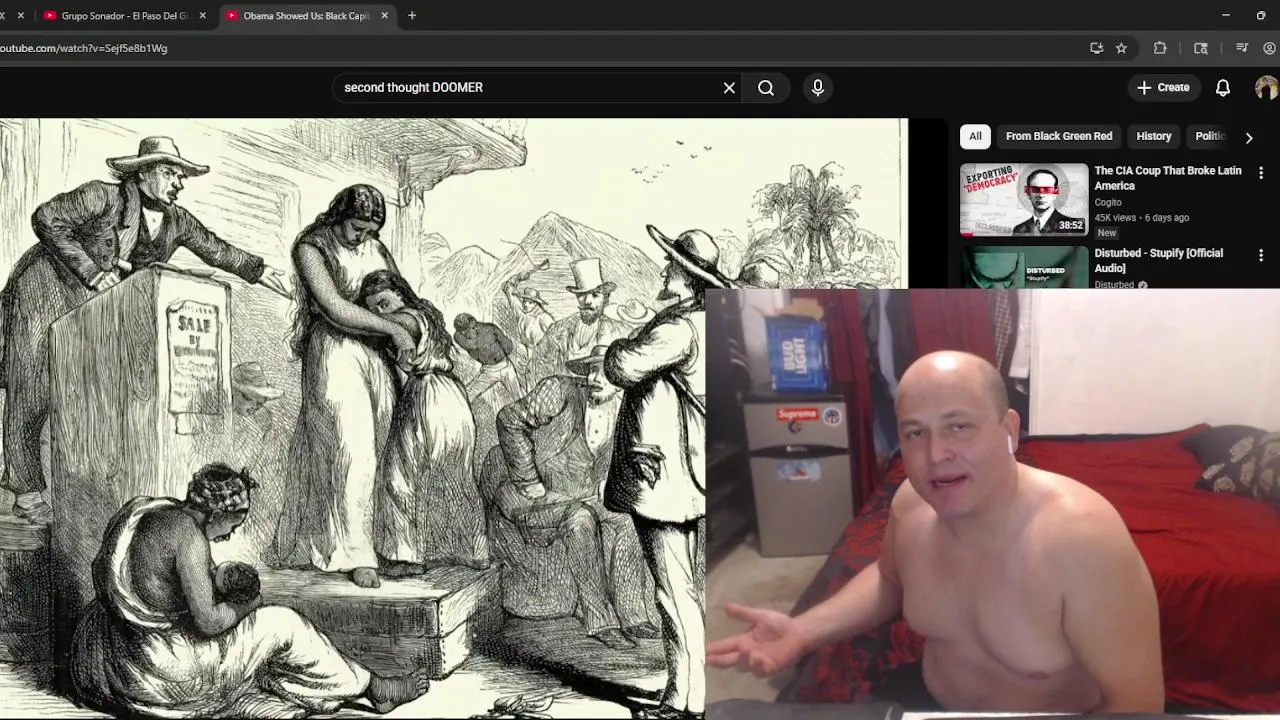This screenshot has width=1280, height=720.
Task: Open the YouTube account avatar menu
Action: (x=1266, y=88)
